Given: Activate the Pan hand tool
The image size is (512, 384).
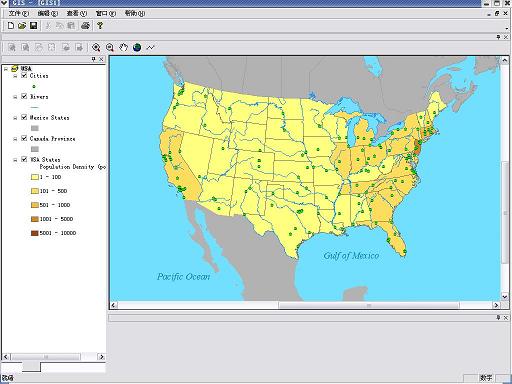Looking at the screenshot, I should point(123,48).
